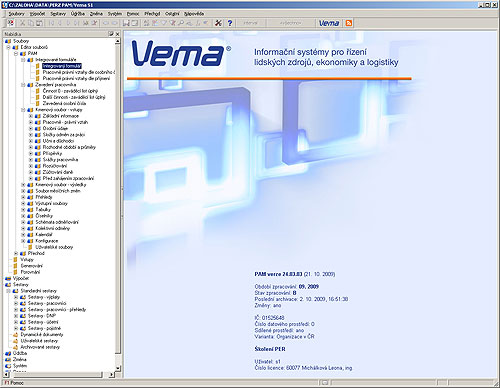Click the magnifier search toolbar icon
500x388 pixels.
180,23
